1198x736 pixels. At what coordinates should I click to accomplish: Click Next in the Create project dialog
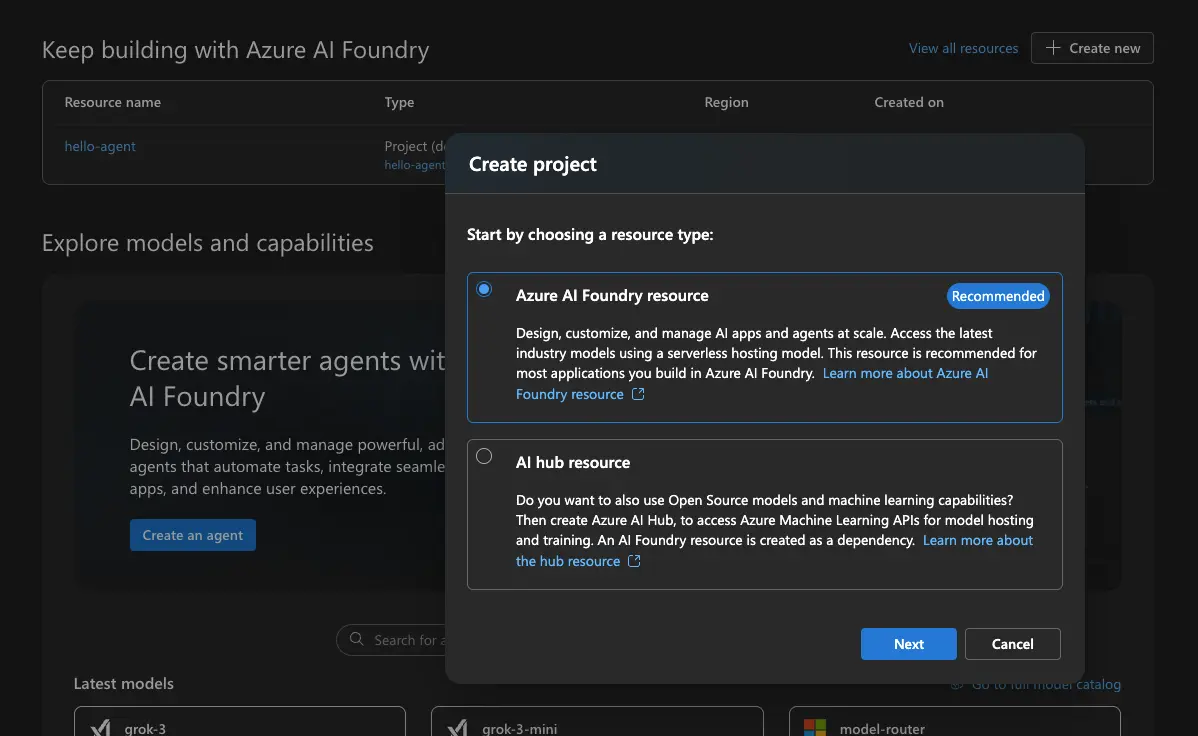908,644
